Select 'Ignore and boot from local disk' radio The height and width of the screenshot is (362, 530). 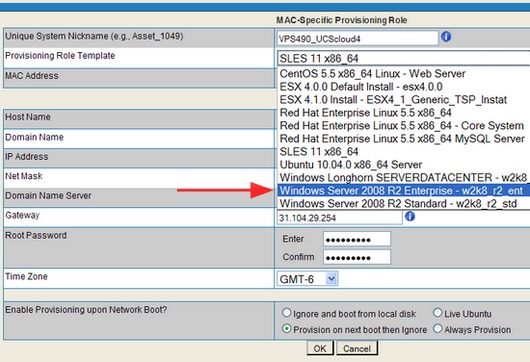[286, 313]
